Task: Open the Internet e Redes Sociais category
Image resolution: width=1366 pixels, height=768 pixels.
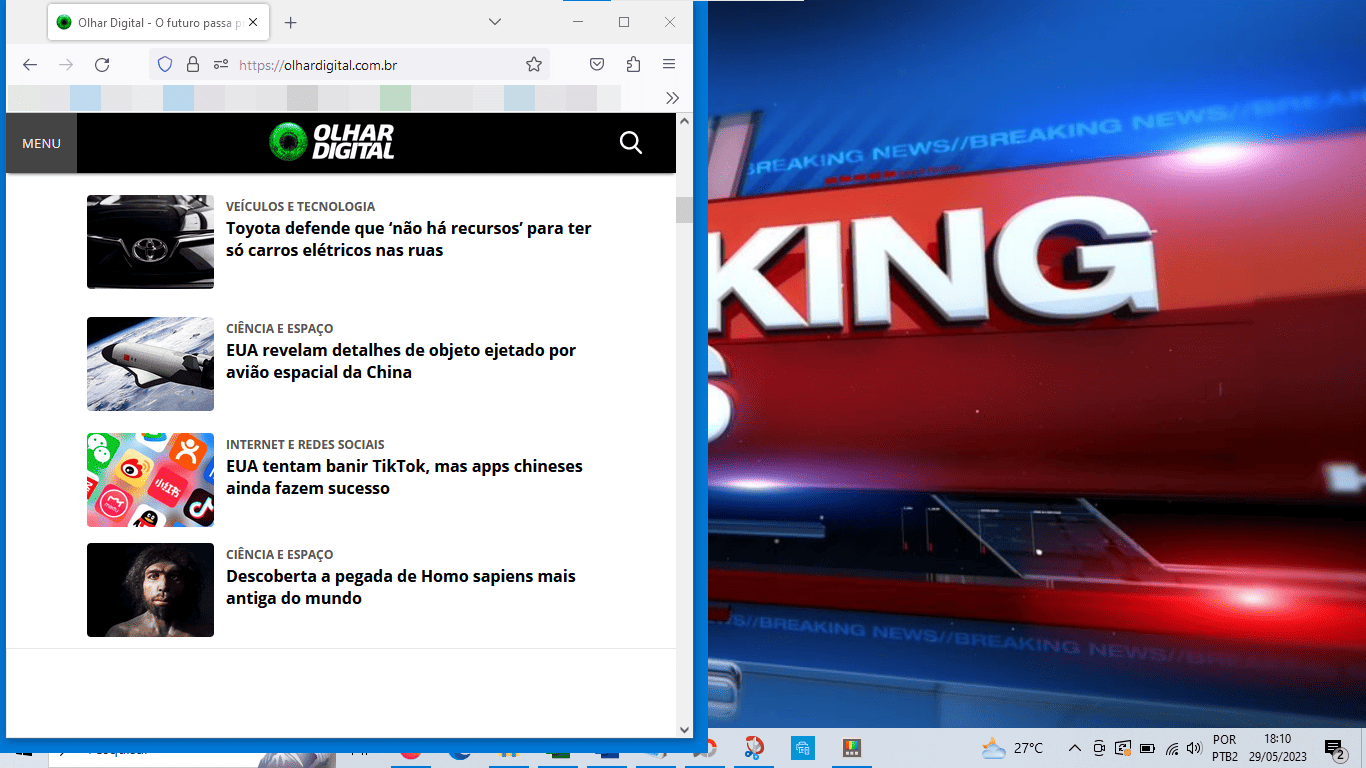Action: tap(305, 444)
